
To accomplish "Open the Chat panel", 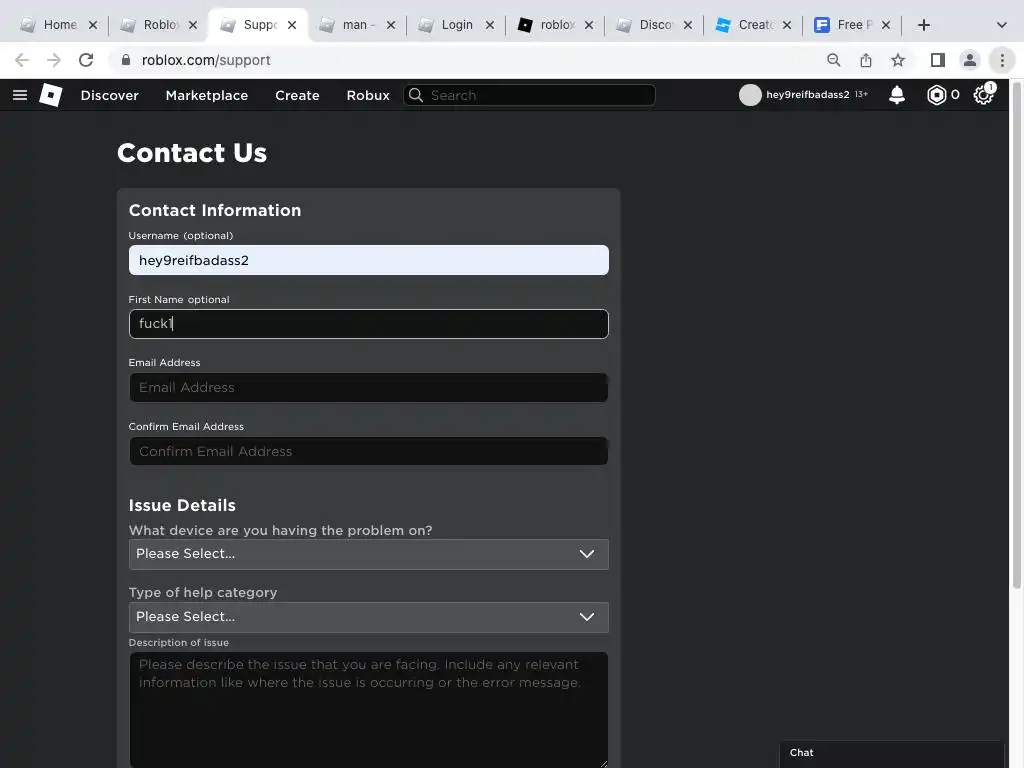I will 891,753.
